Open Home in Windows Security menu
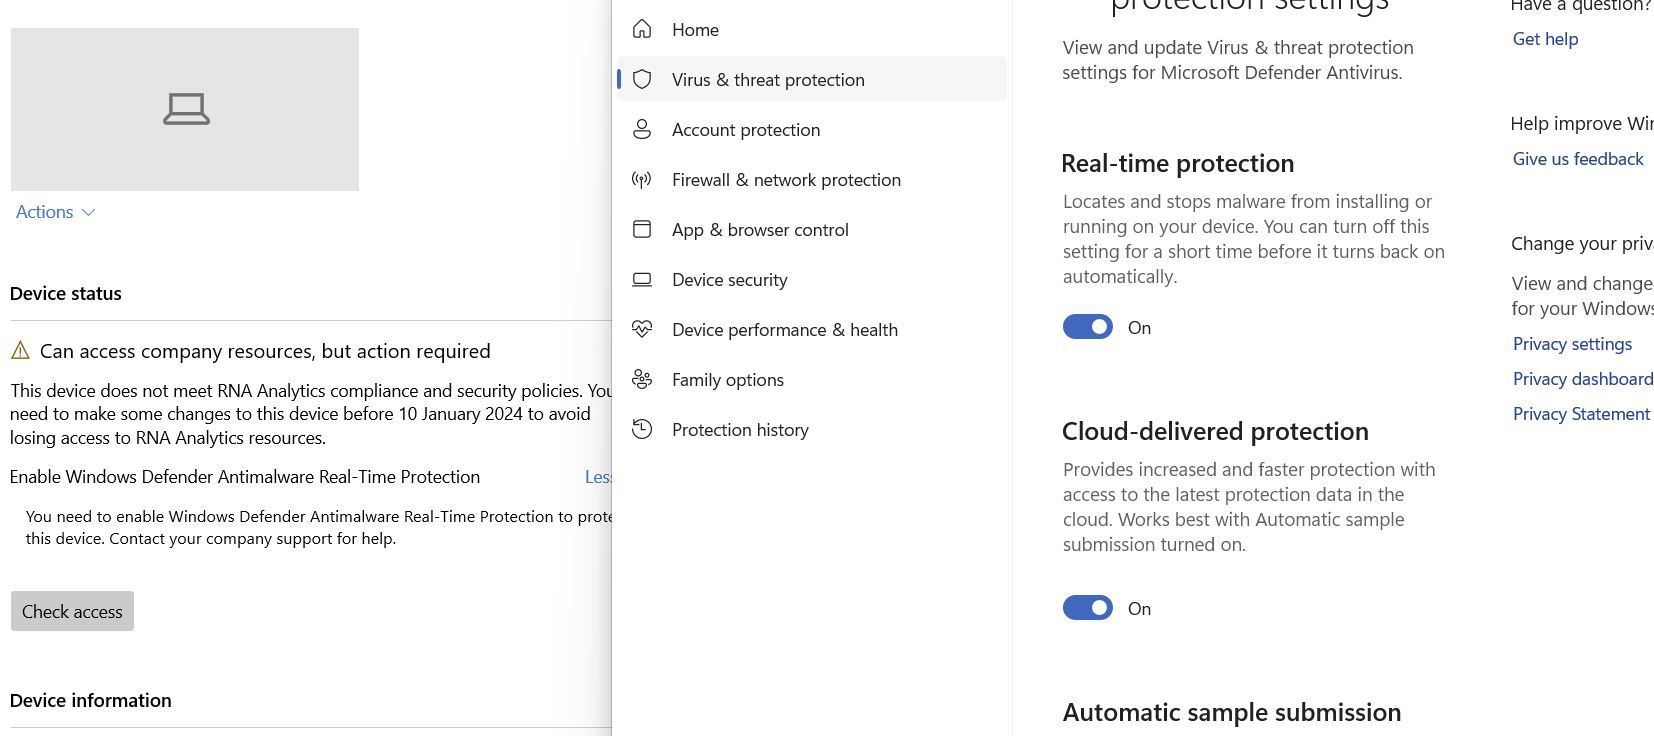Image resolution: width=1654 pixels, height=736 pixels. [x=812, y=29]
